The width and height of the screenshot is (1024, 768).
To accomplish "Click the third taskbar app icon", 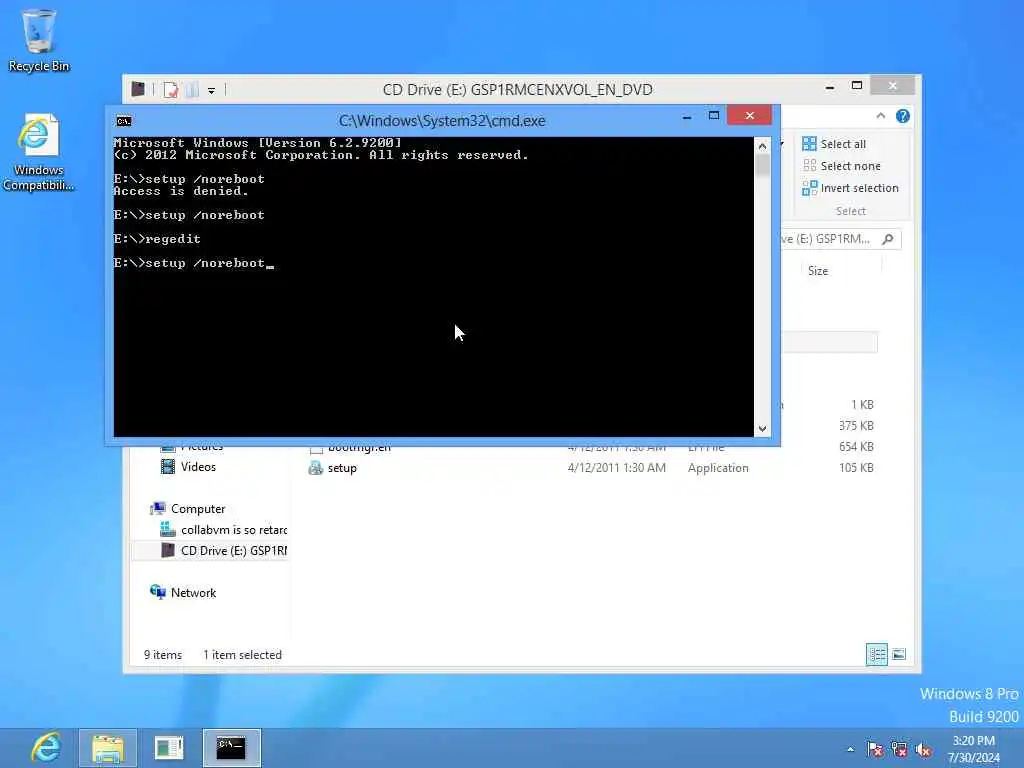I will [x=168, y=748].
